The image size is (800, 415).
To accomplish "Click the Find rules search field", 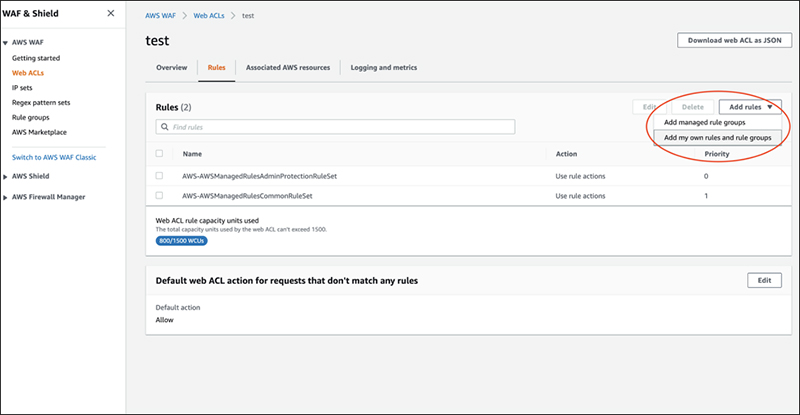I will pos(340,128).
